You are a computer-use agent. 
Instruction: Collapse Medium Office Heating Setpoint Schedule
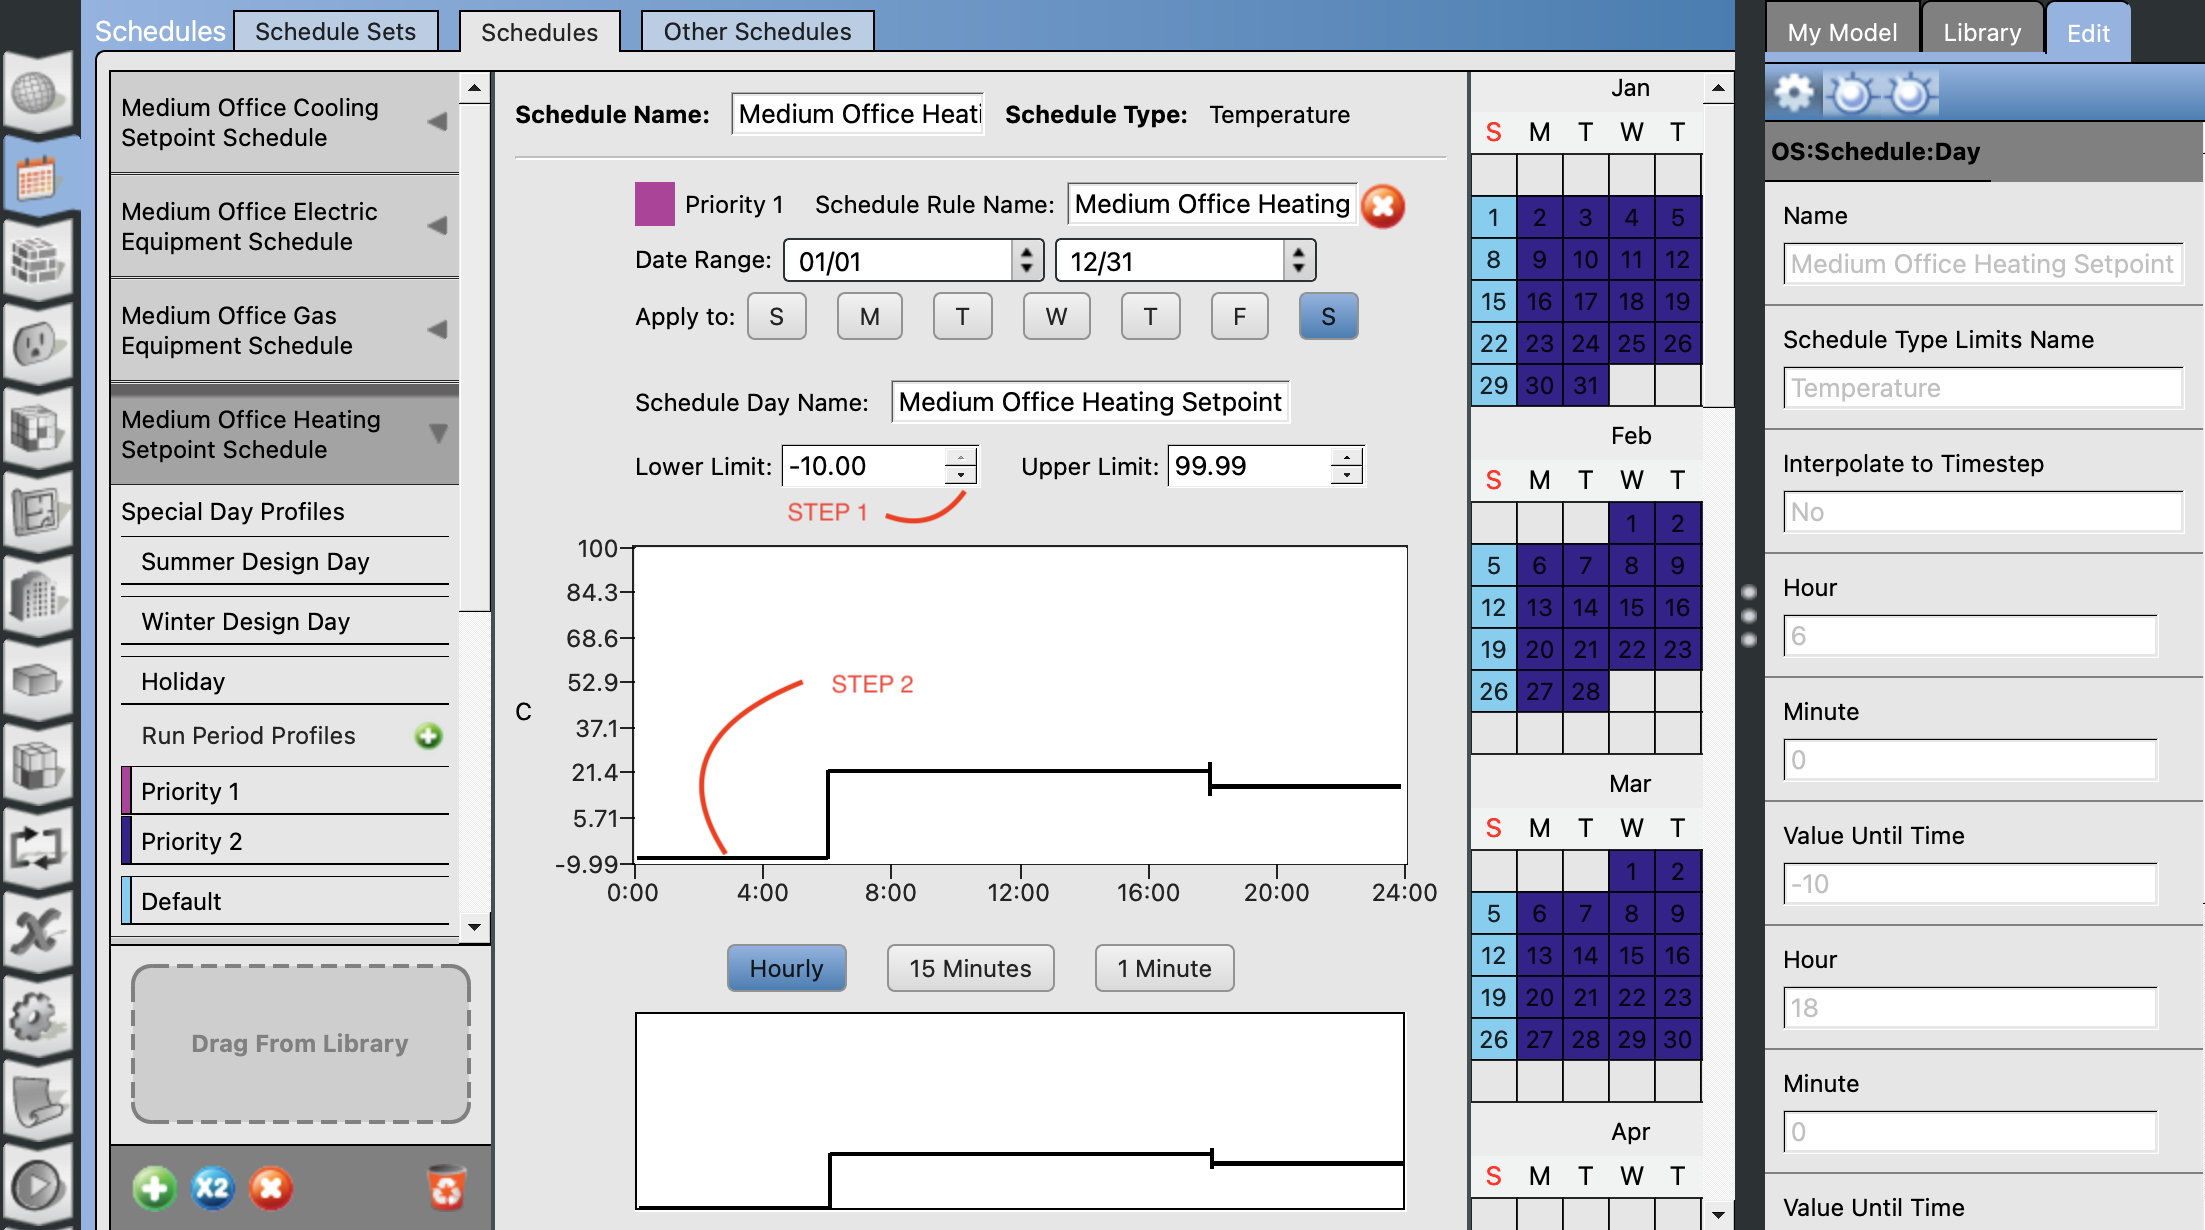click(437, 433)
